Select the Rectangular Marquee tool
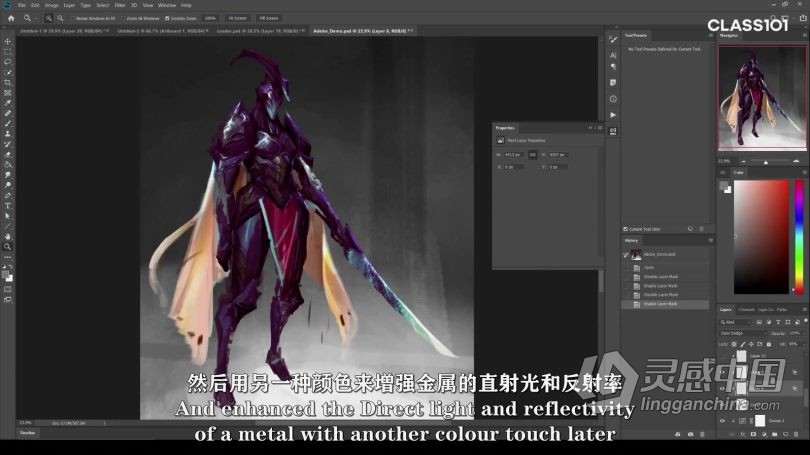The width and height of the screenshot is (810, 455). (x=7, y=52)
